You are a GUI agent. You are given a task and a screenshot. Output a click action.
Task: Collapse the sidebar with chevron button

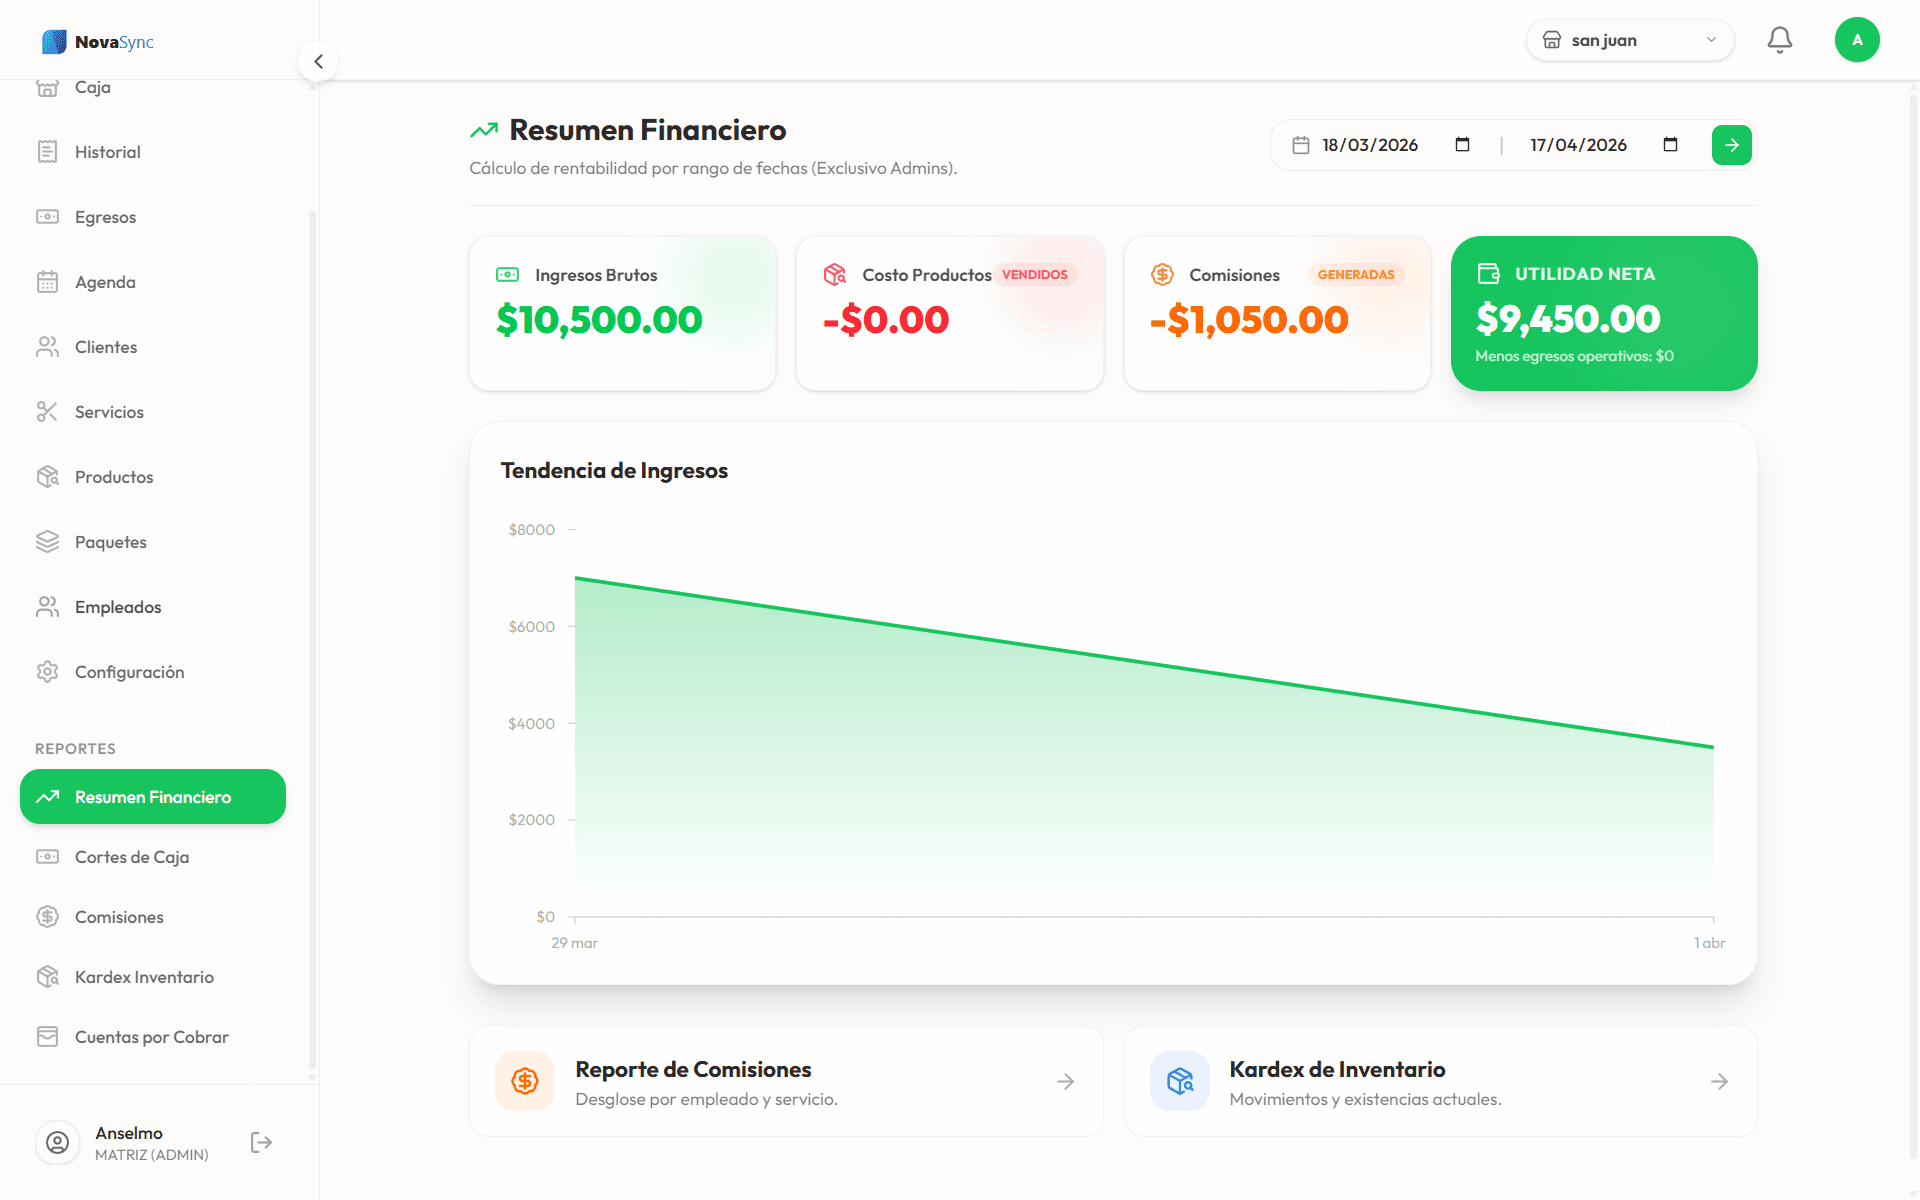318,61
